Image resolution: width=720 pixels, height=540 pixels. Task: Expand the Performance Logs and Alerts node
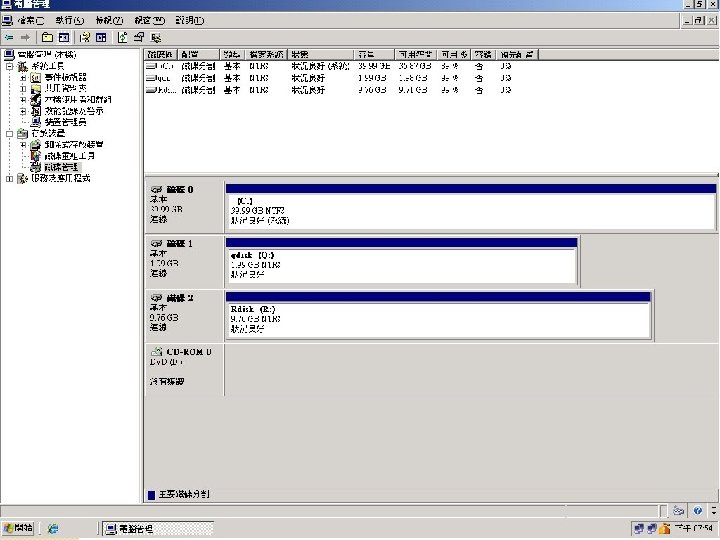23,111
